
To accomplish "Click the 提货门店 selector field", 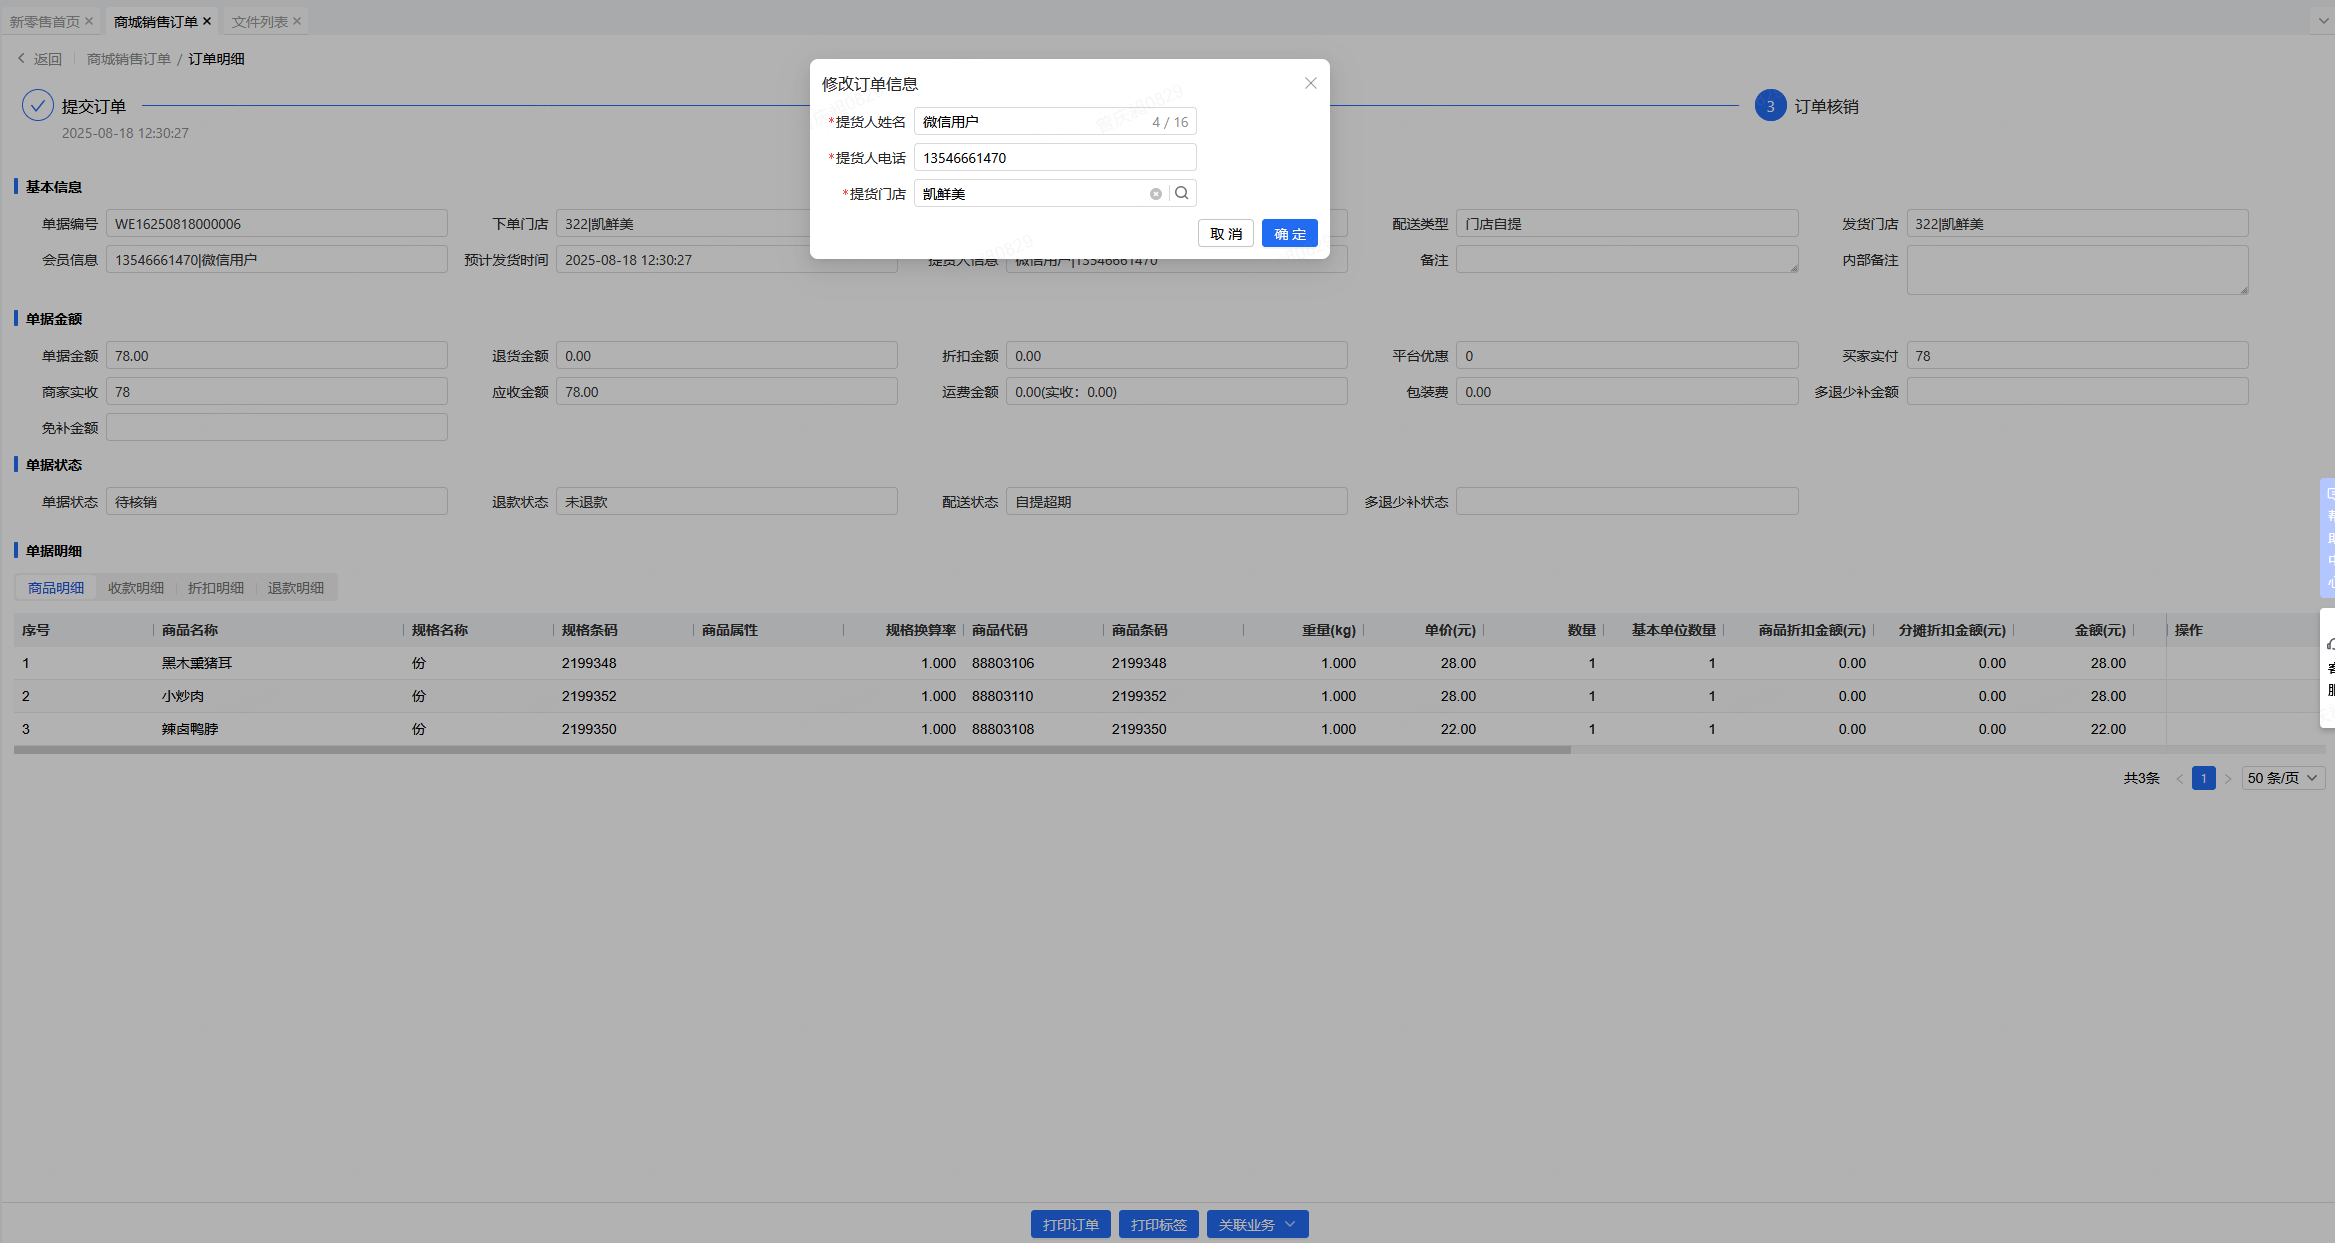I will point(1055,194).
